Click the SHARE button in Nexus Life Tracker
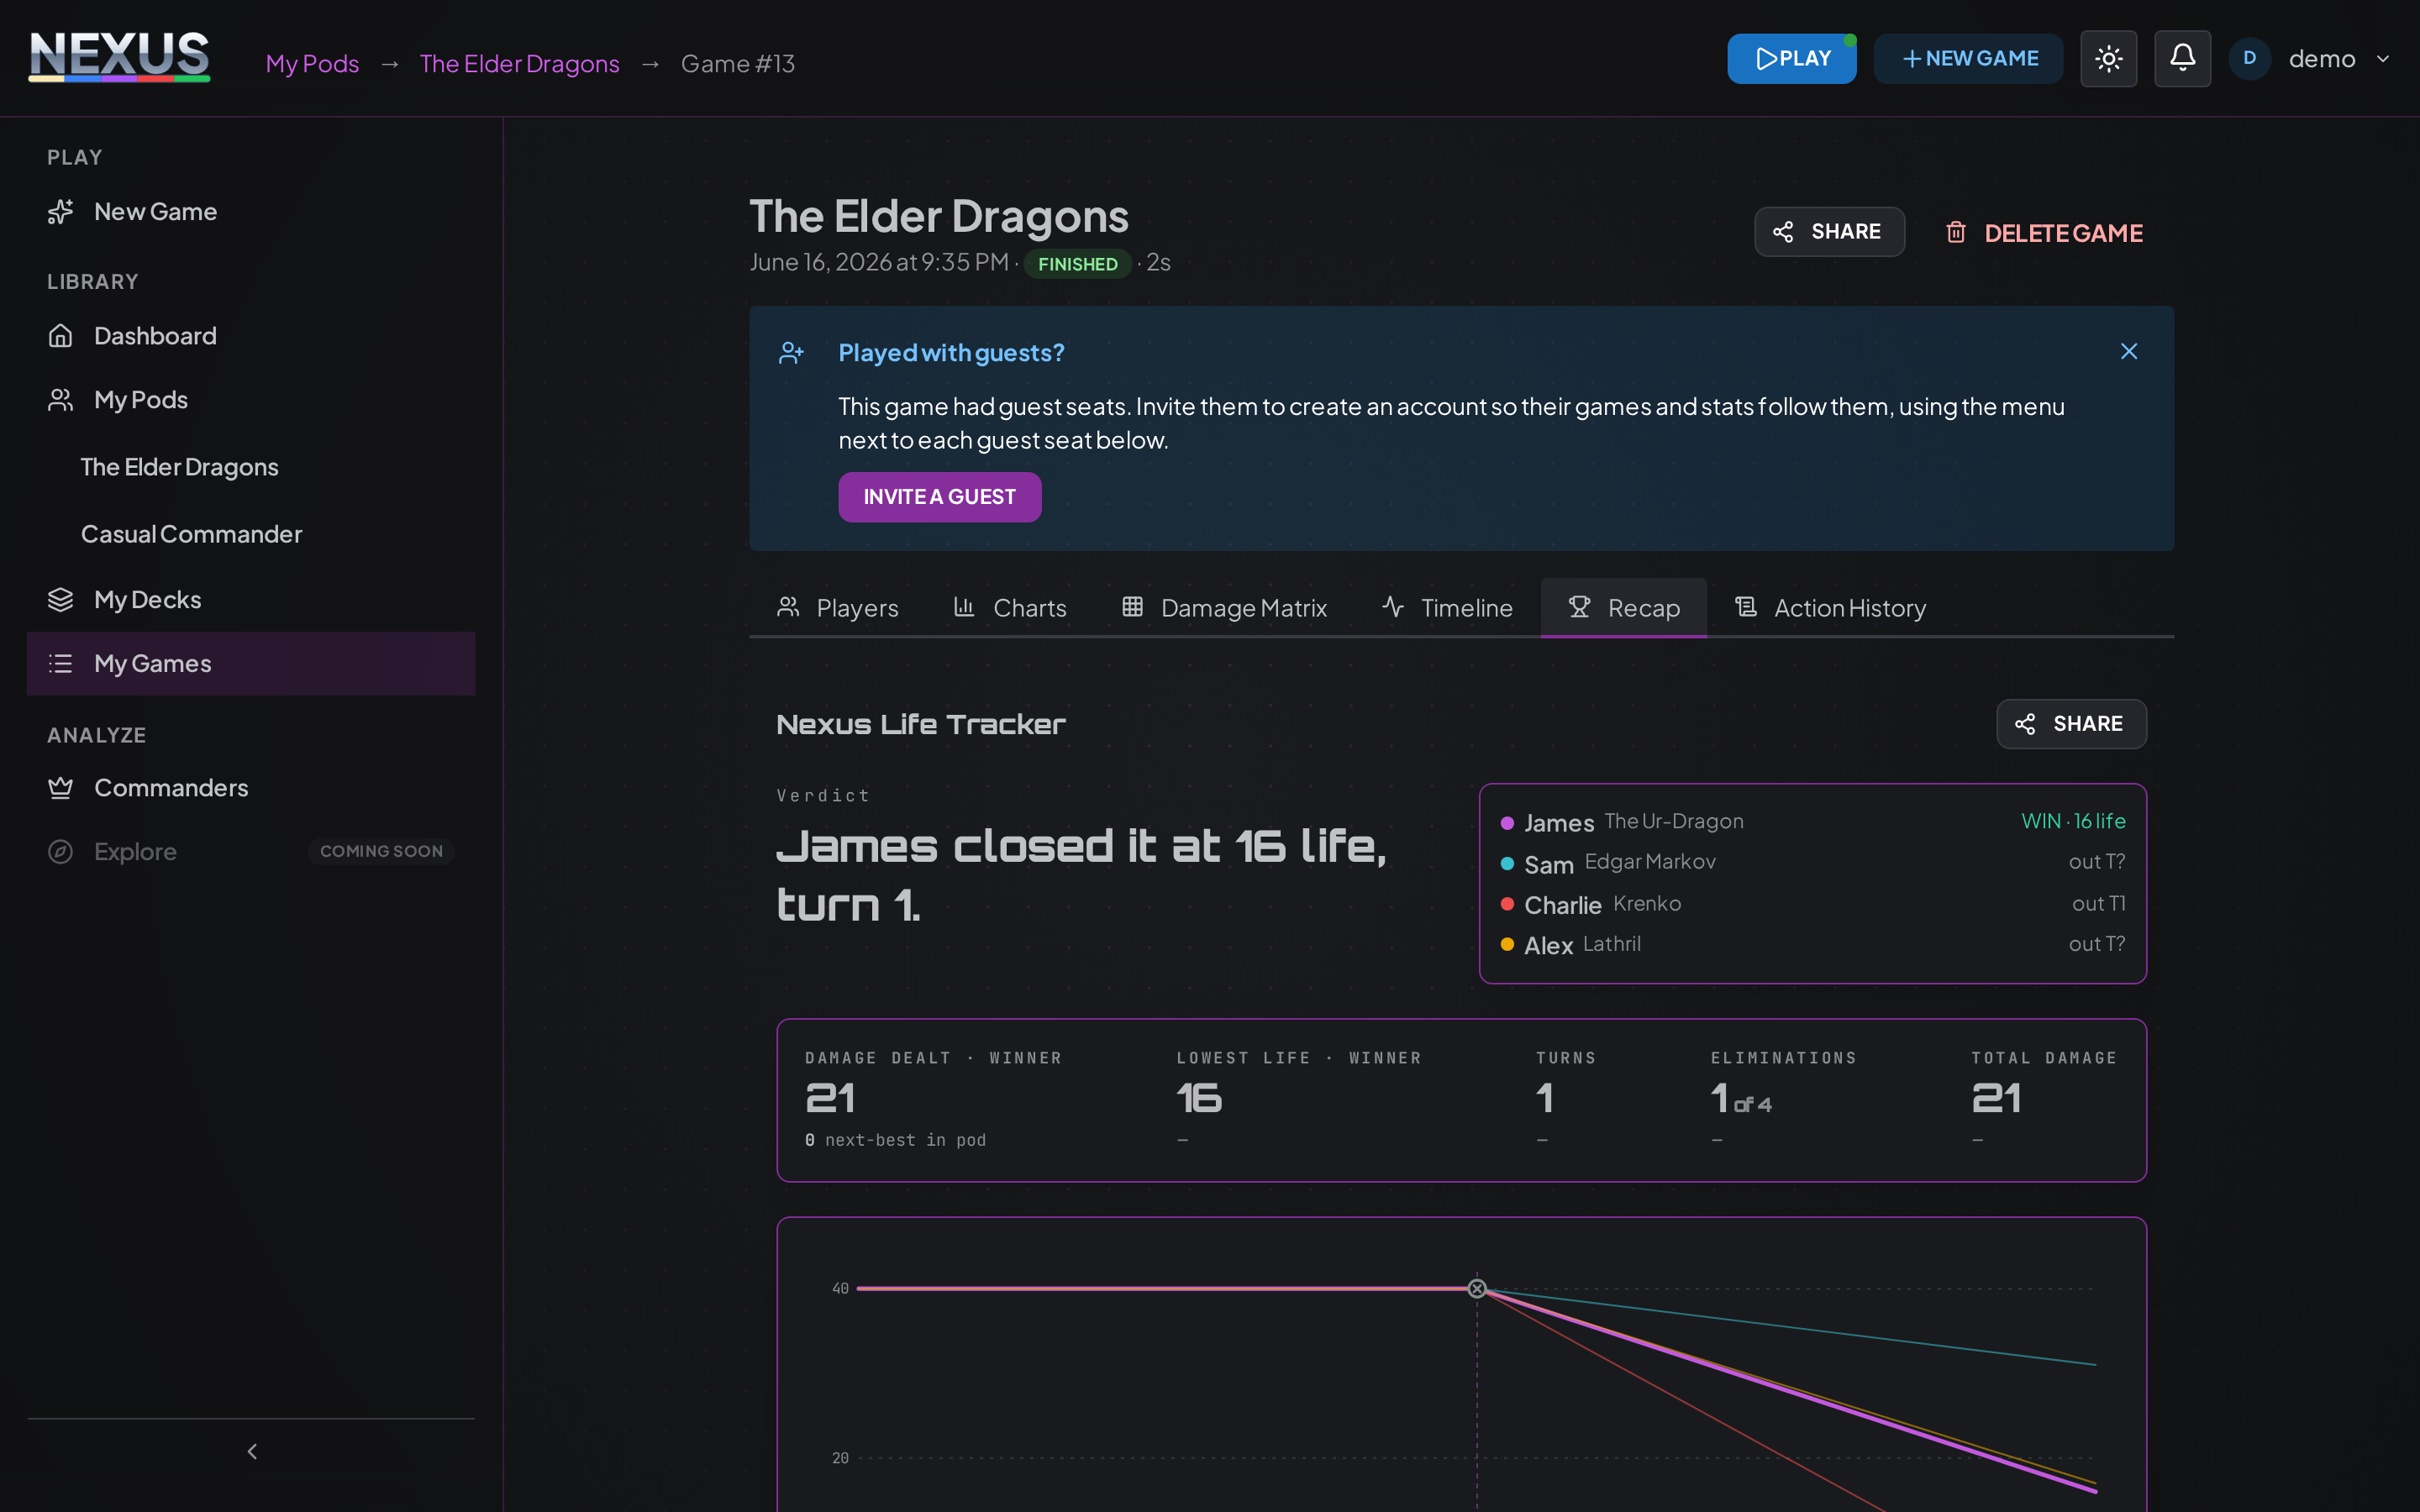The image size is (2420, 1512). point(2071,724)
